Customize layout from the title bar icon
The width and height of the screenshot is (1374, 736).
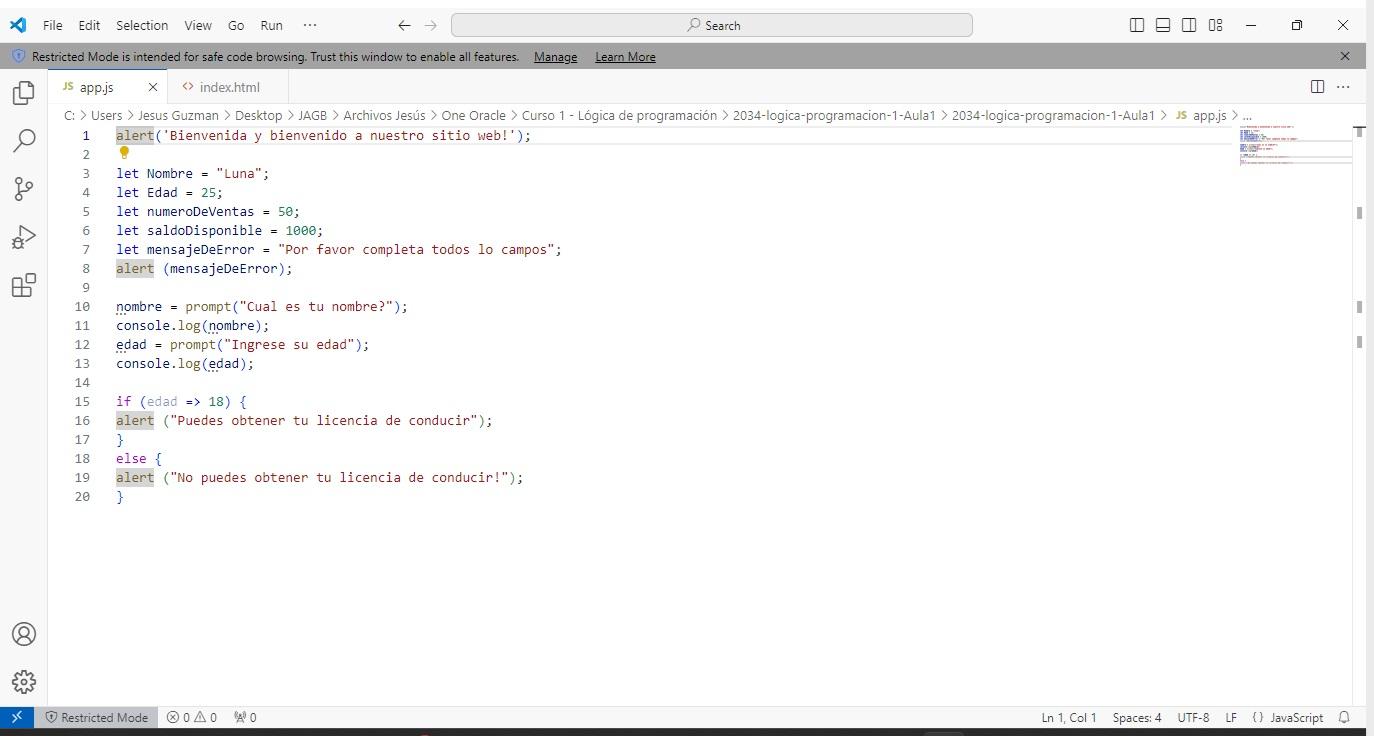point(1215,25)
